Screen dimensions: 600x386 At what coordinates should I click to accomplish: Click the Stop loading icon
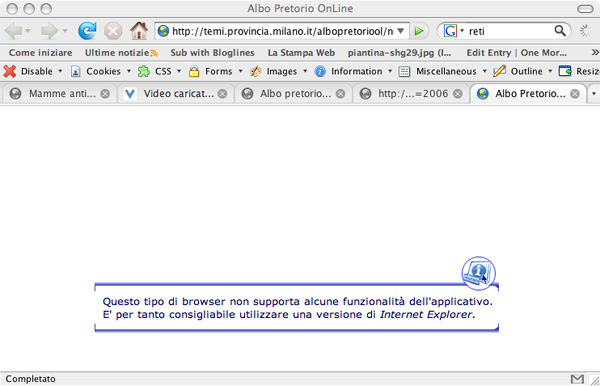[x=113, y=31]
